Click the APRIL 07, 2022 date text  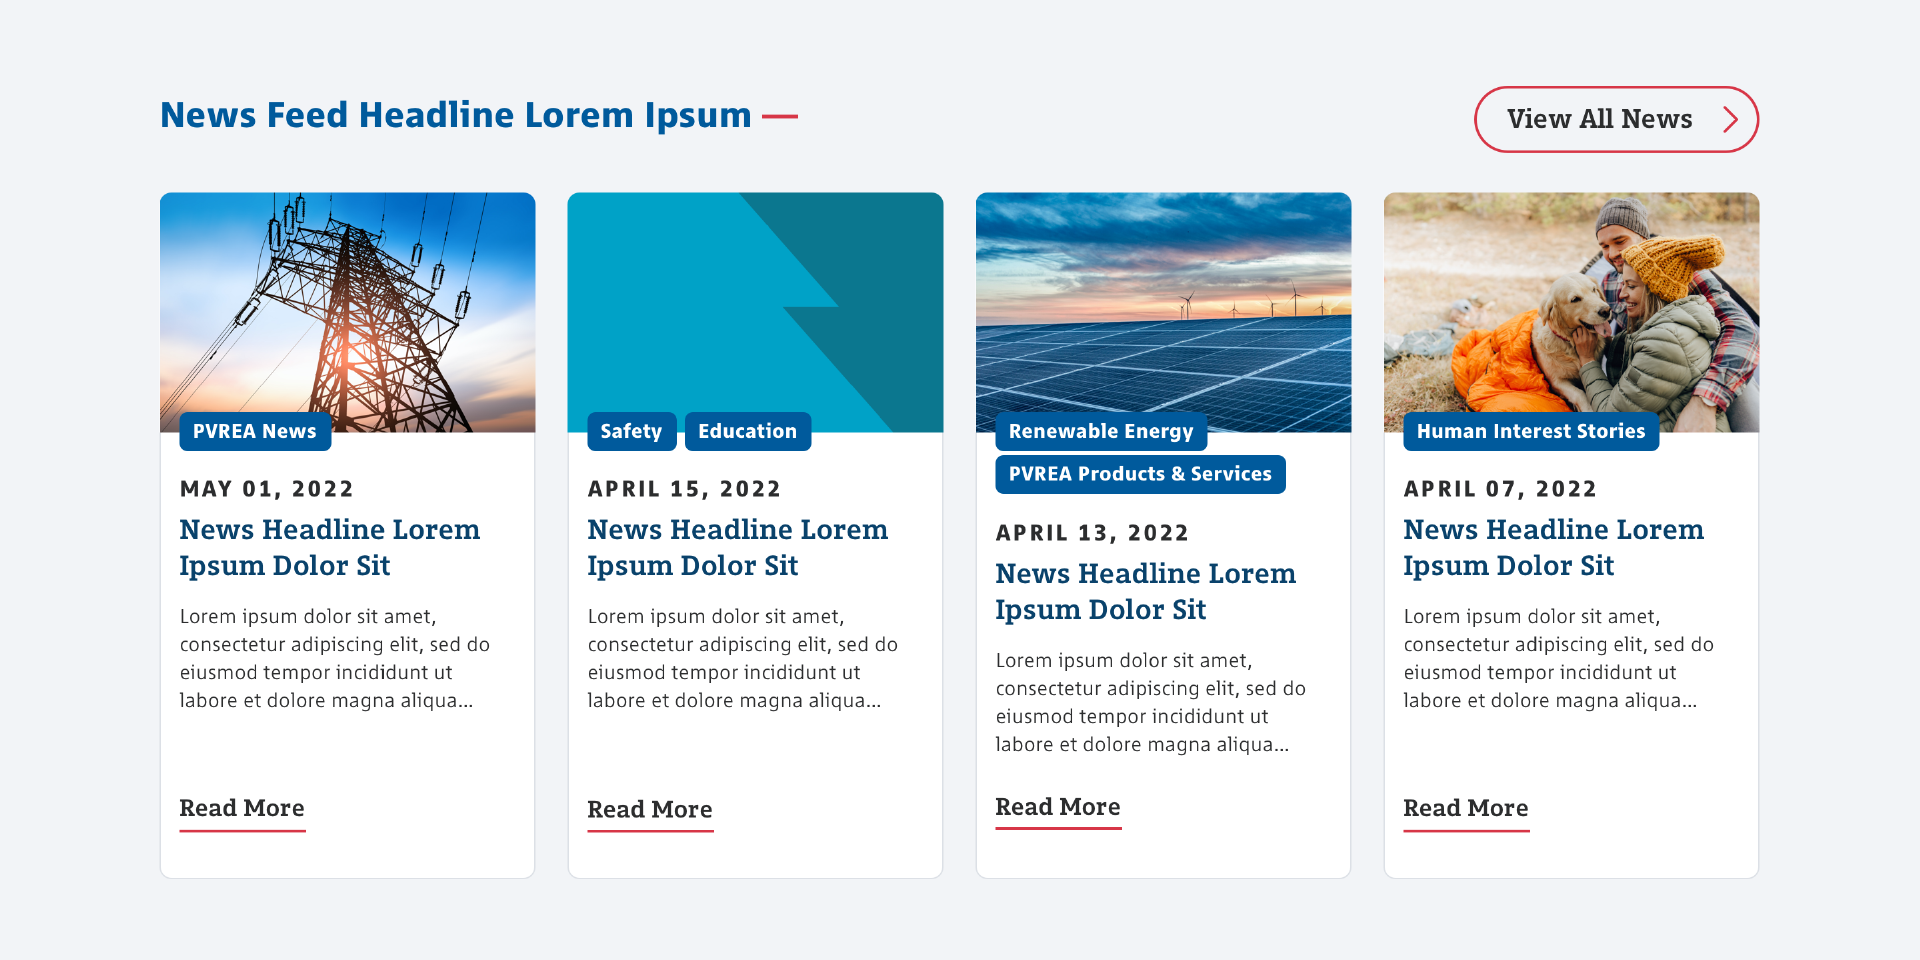coord(1500,489)
